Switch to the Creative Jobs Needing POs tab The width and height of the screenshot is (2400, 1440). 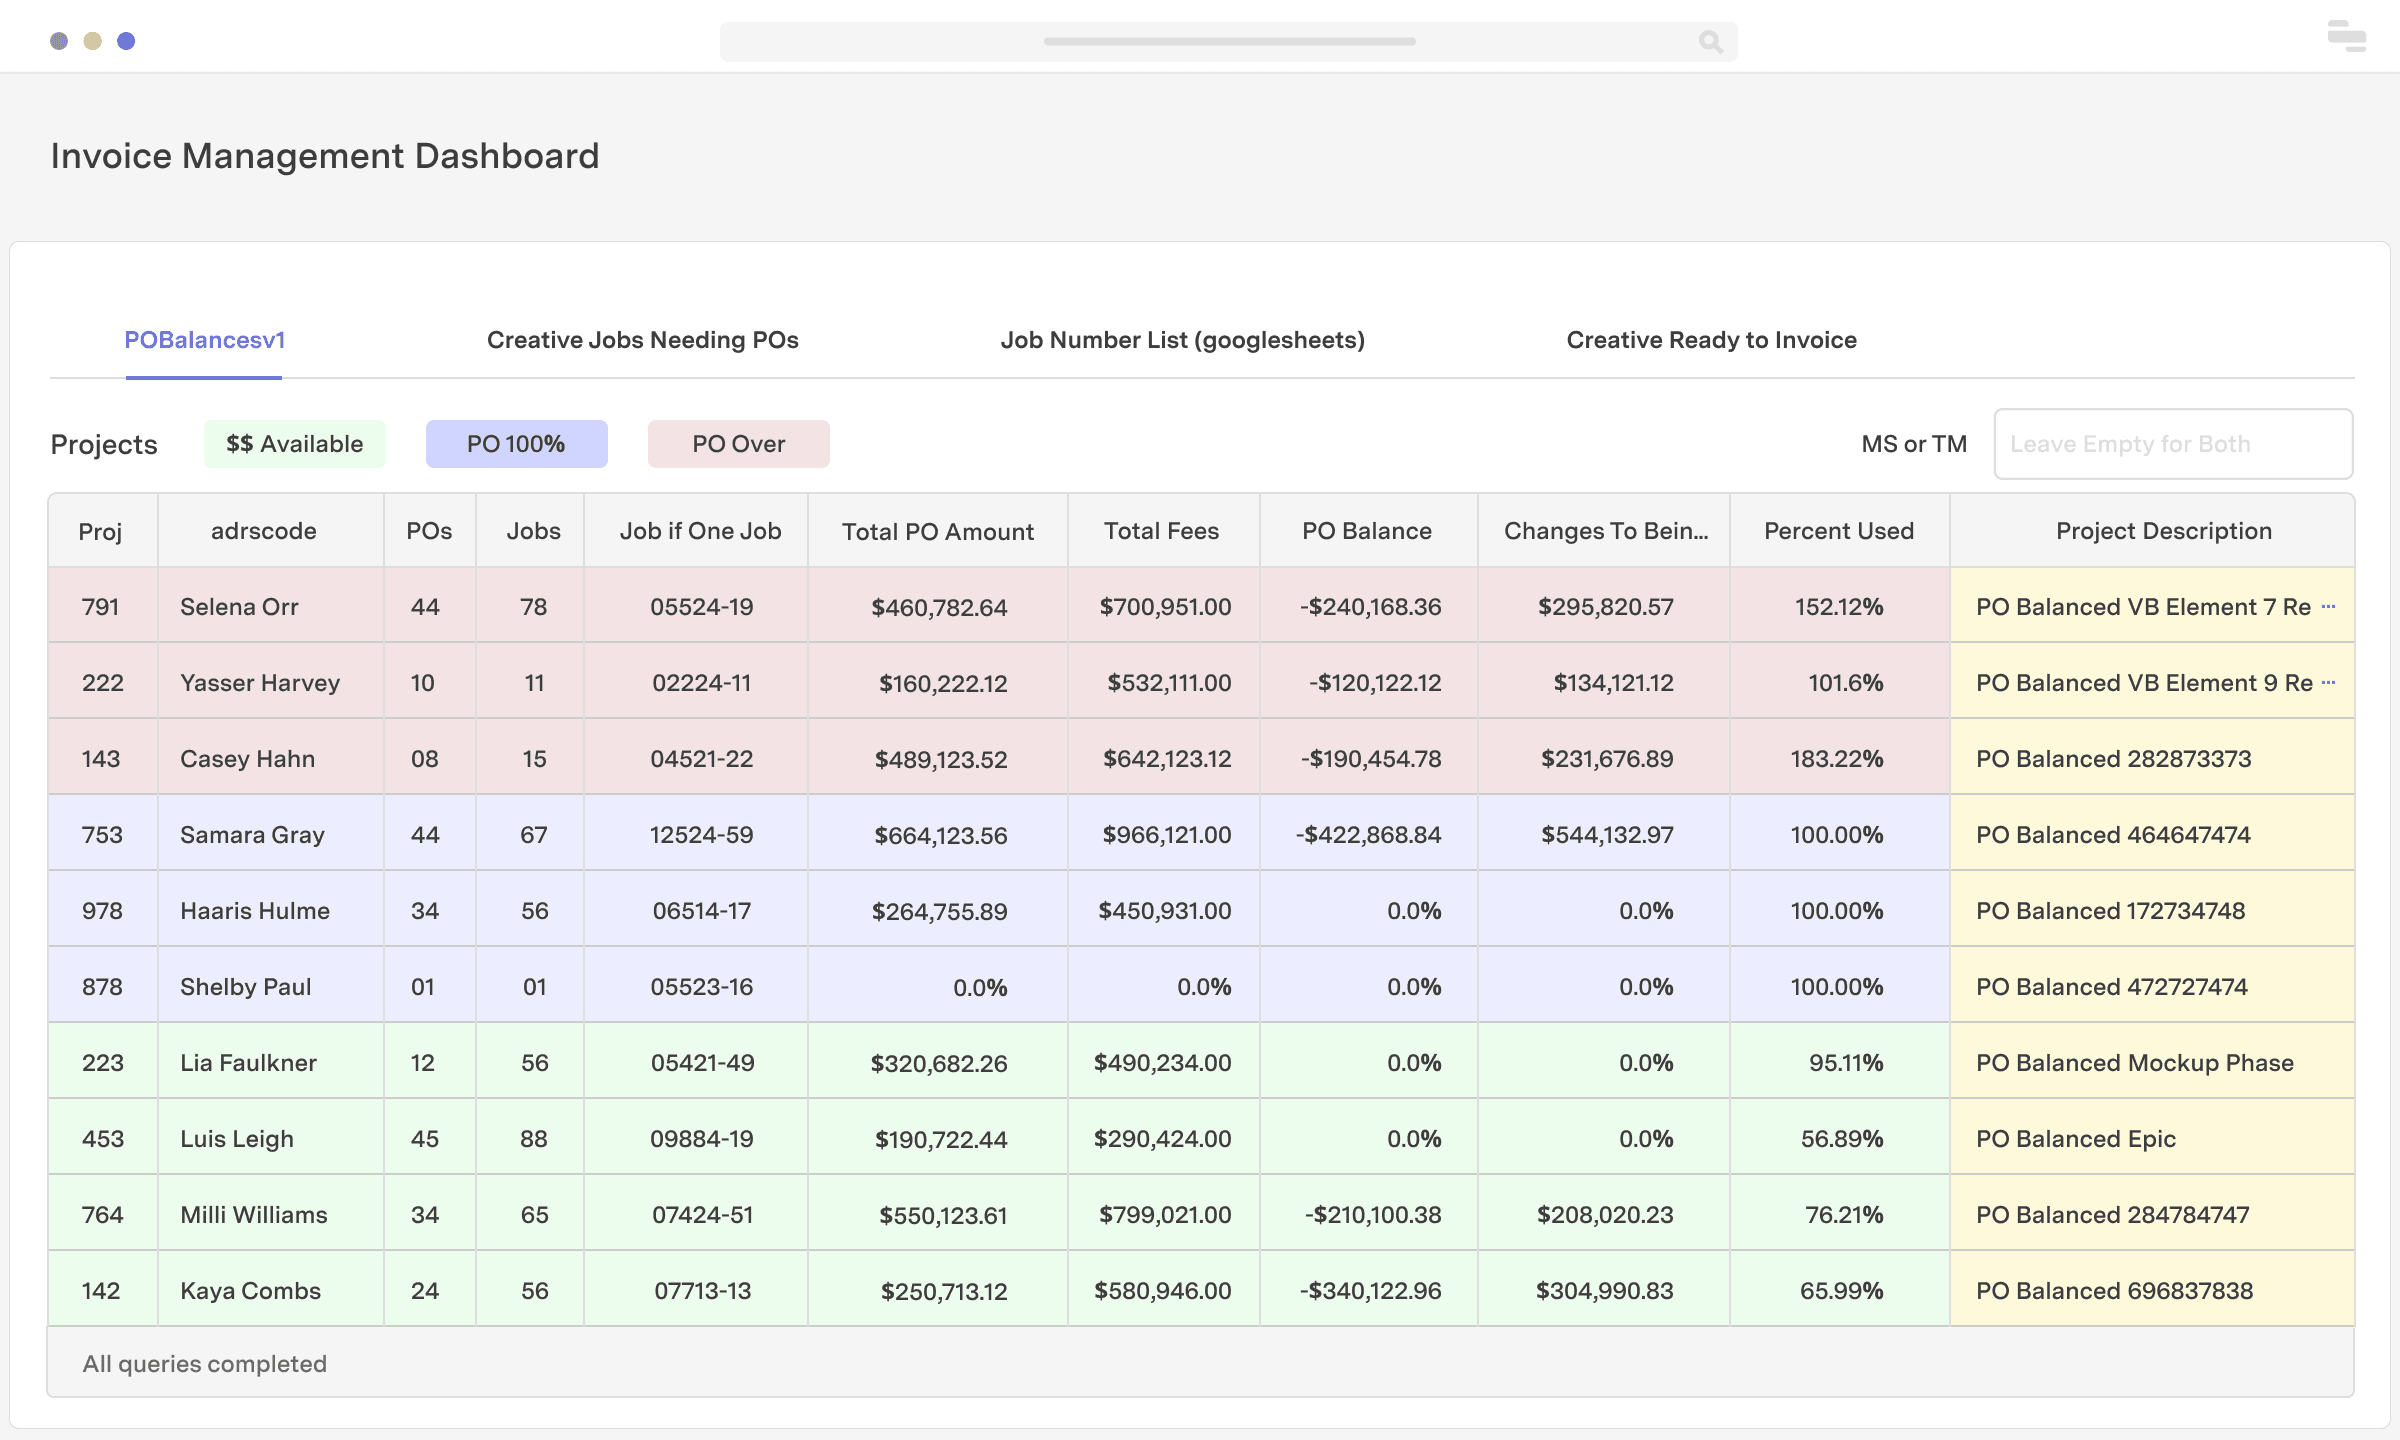(641, 340)
